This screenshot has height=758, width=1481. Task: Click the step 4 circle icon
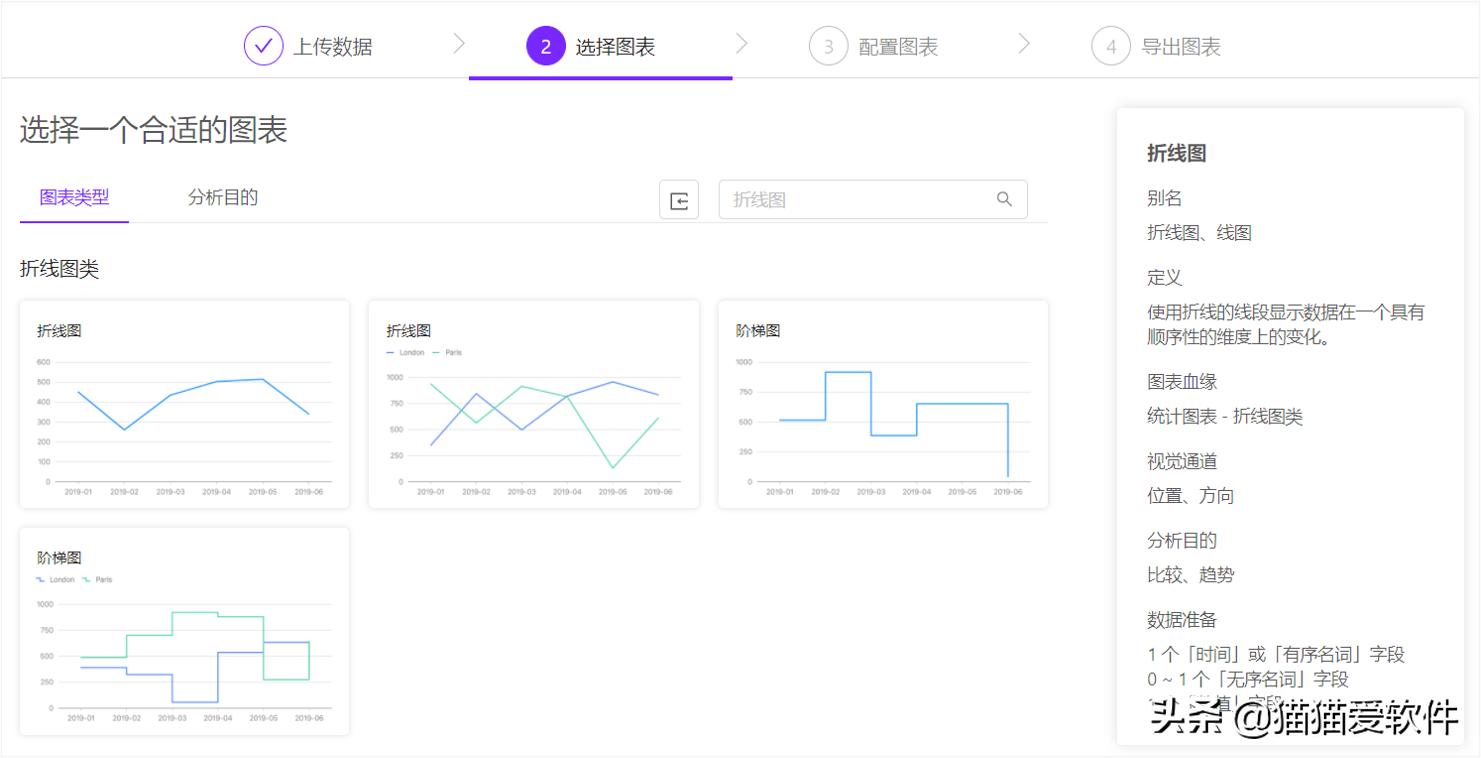(1111, 46)
